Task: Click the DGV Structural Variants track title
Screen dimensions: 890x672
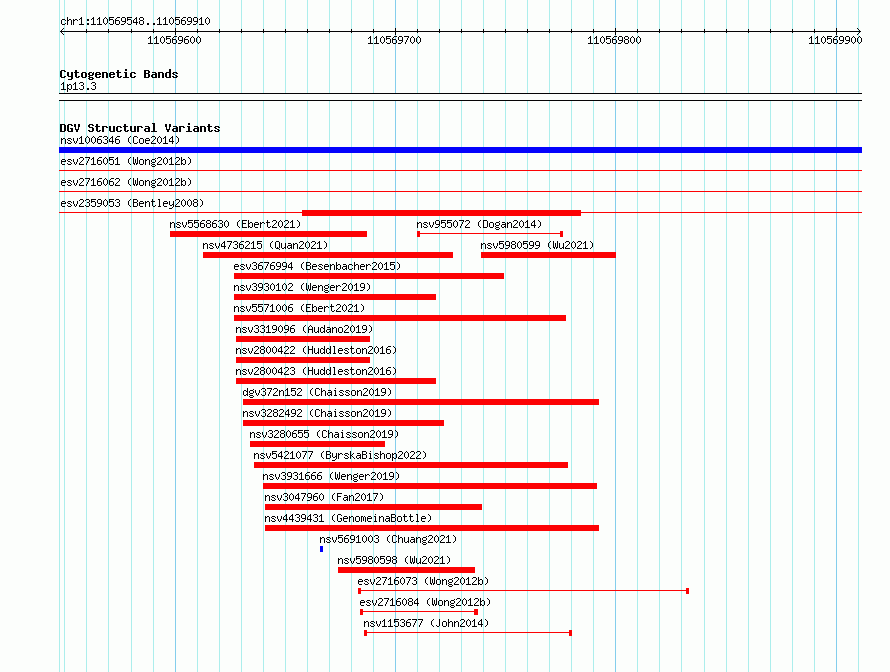Action: [140, 128]
